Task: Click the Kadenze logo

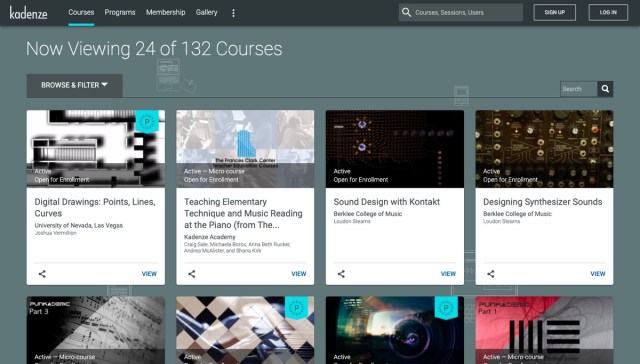Action: point(29,13)
